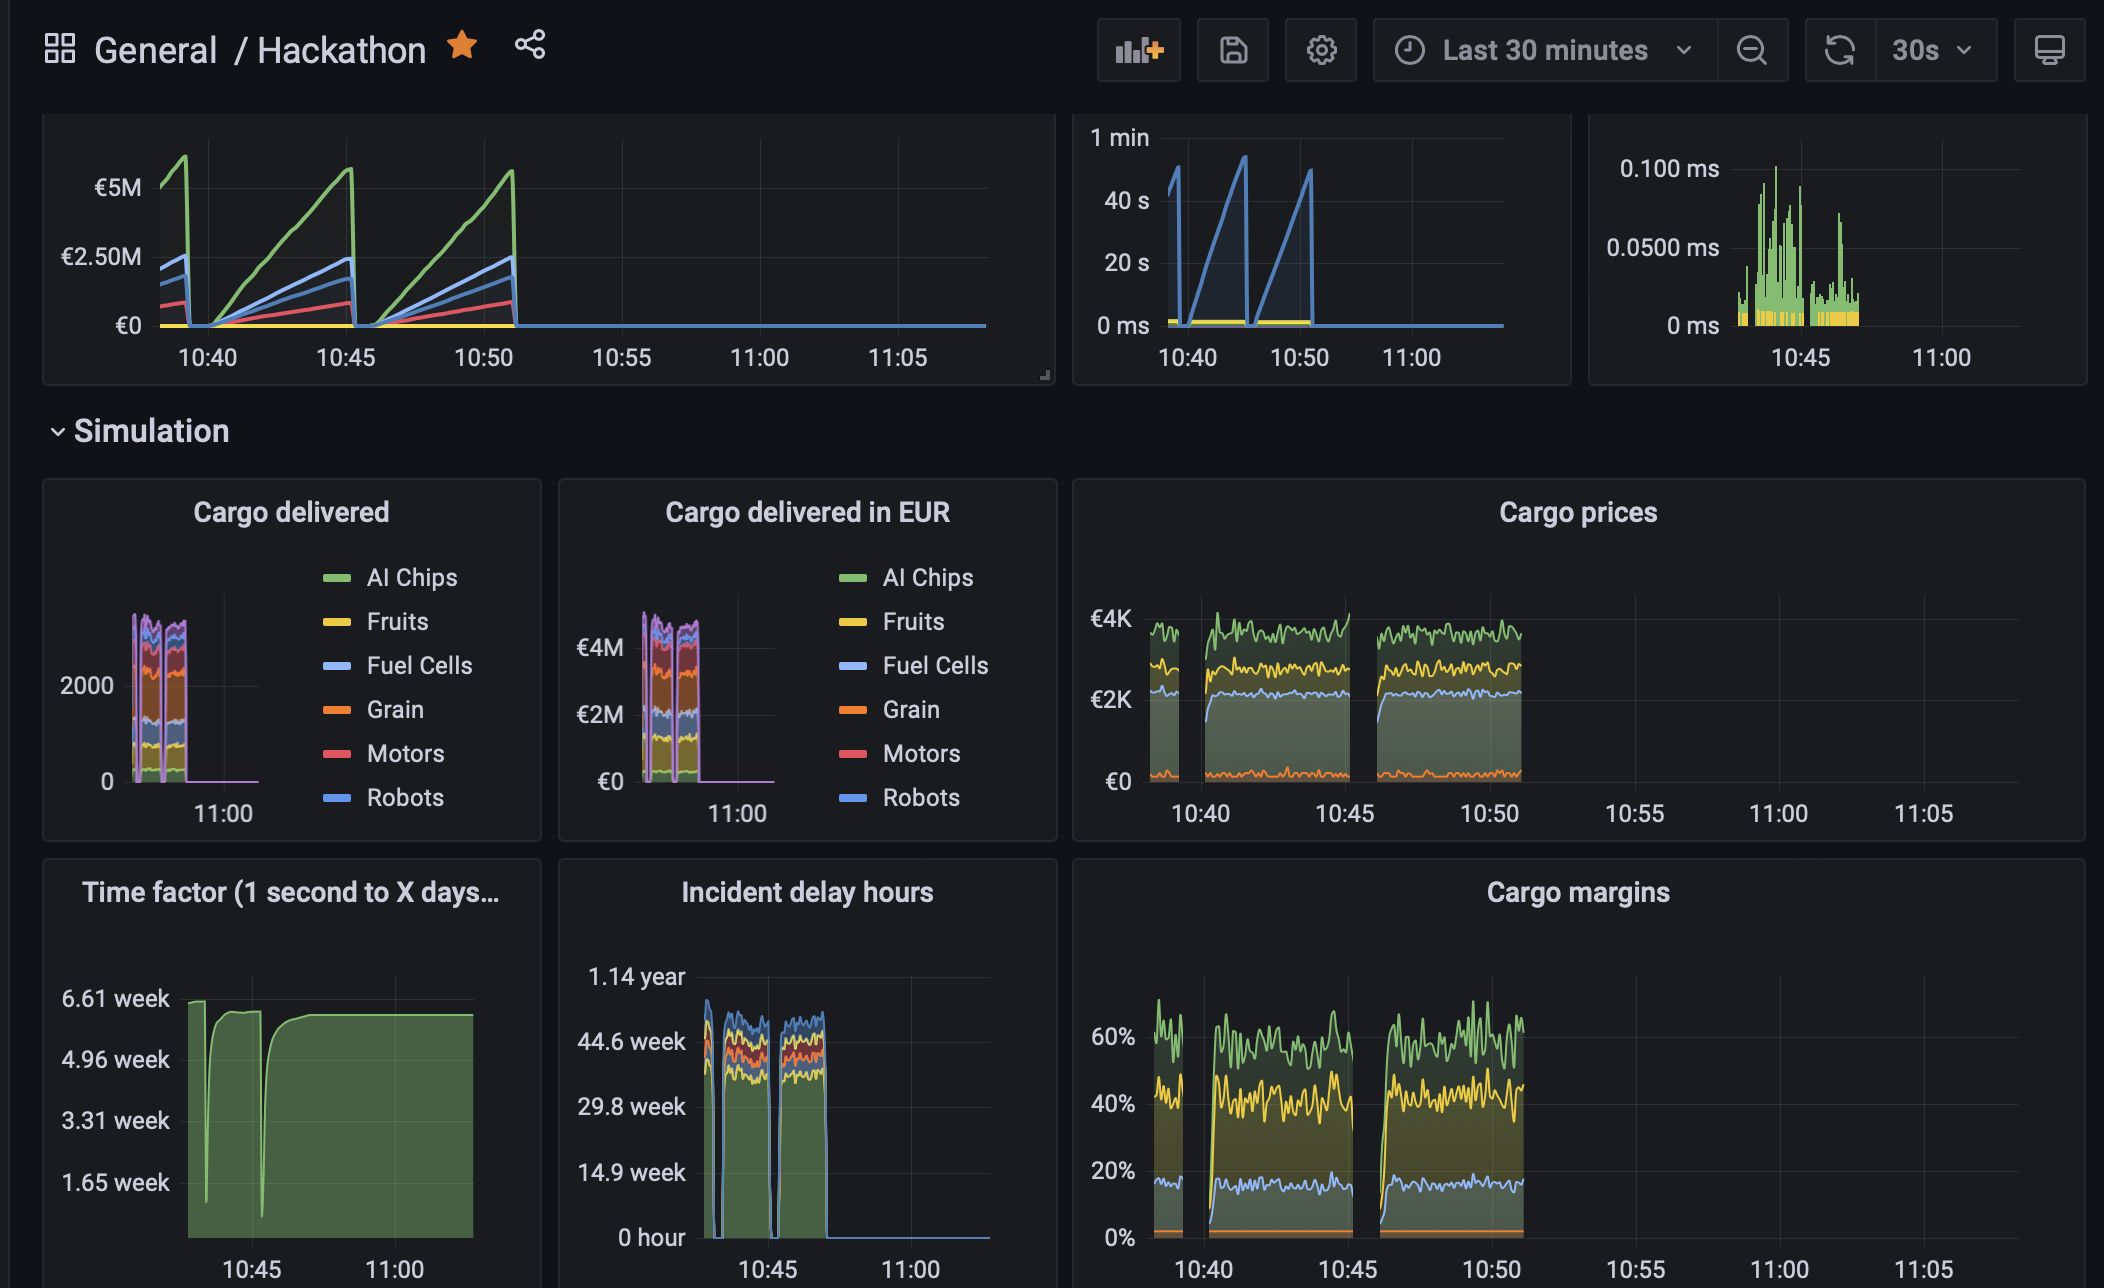Unstar the Hackathon dashboard
The image size is (2104, 1288).
click(462, 45)
